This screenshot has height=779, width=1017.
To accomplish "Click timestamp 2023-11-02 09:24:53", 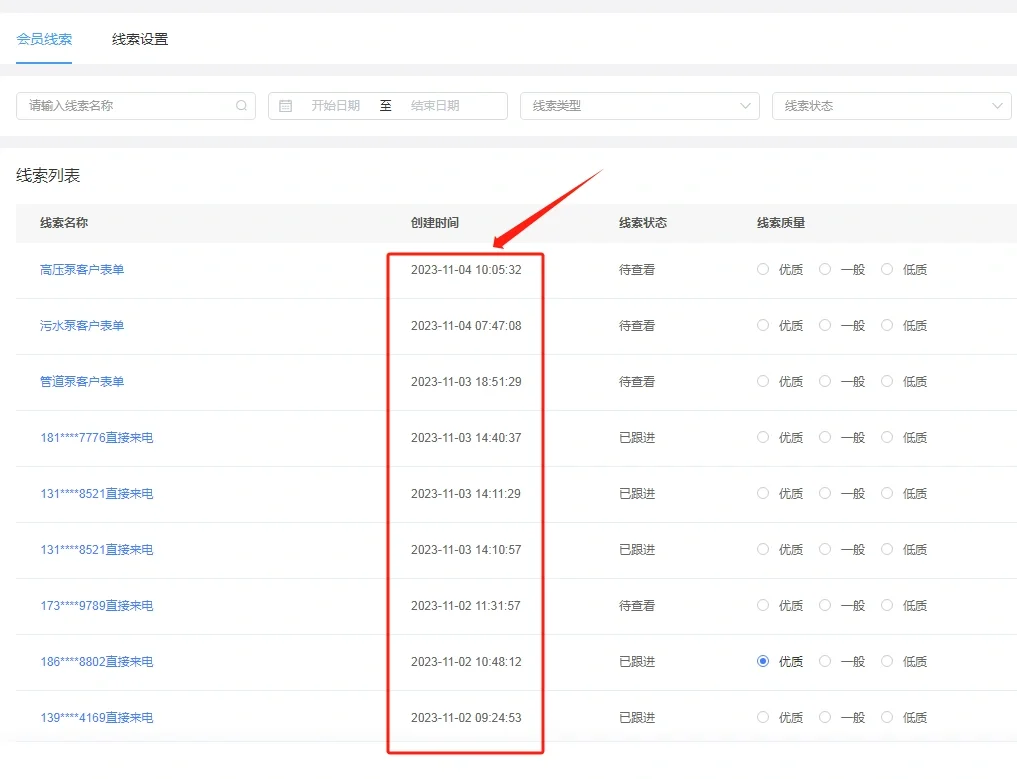I will point(466,717).
